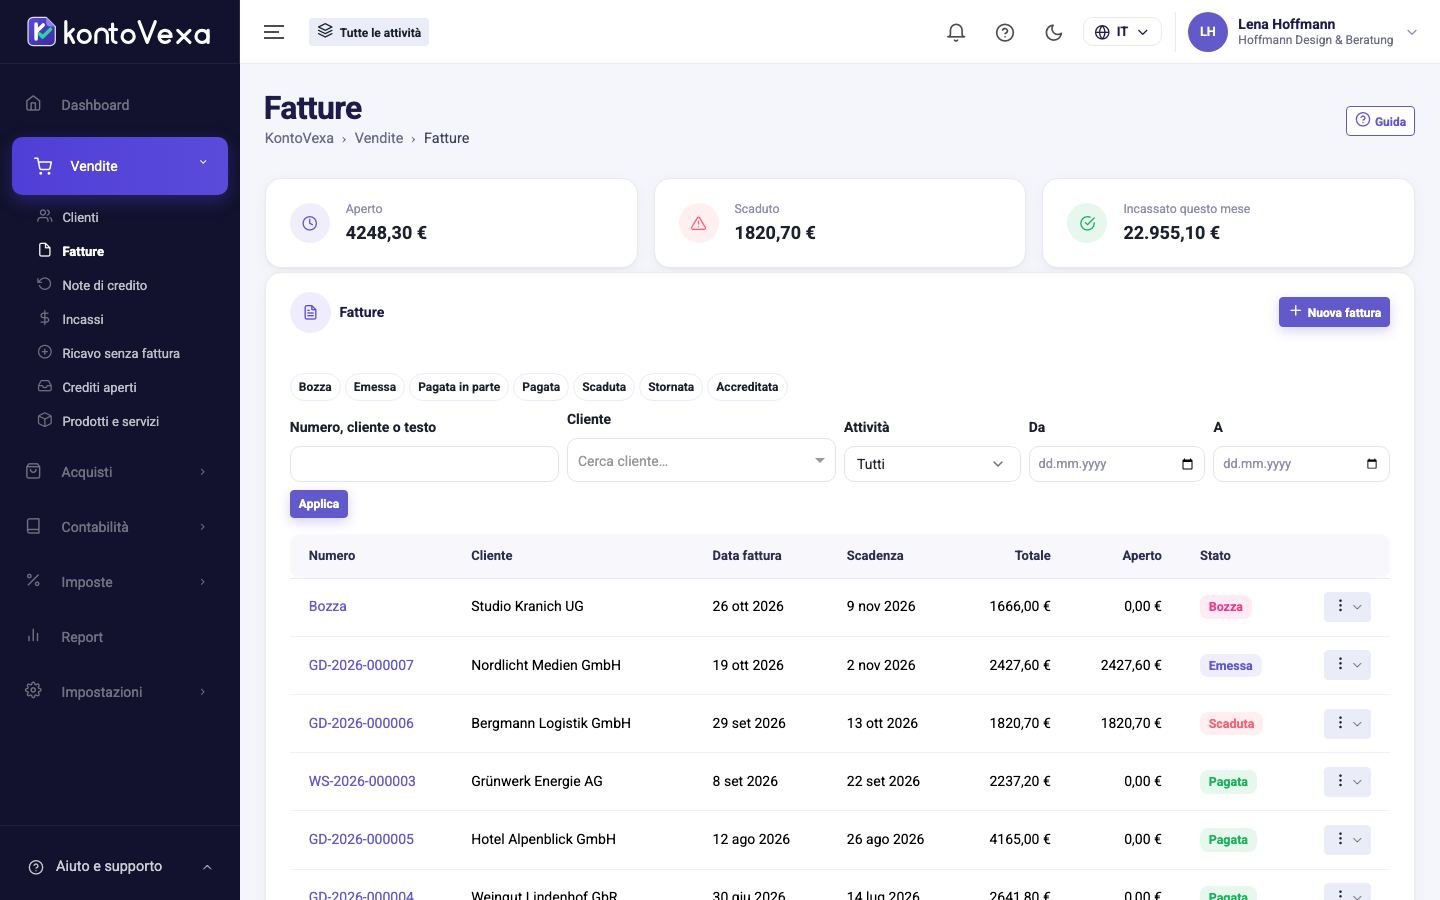Open Note di credito page
Viewport: 1440px width, 900px height.
[104, 285]
